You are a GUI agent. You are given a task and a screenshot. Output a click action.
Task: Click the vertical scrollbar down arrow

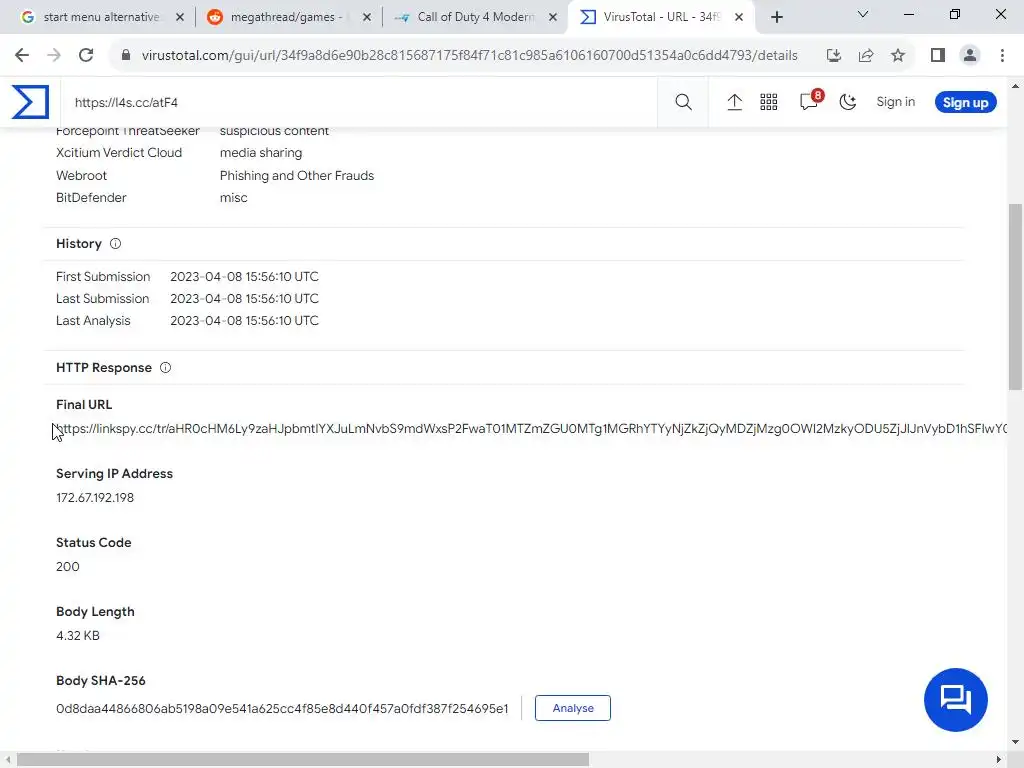[x=1015, y=743]
